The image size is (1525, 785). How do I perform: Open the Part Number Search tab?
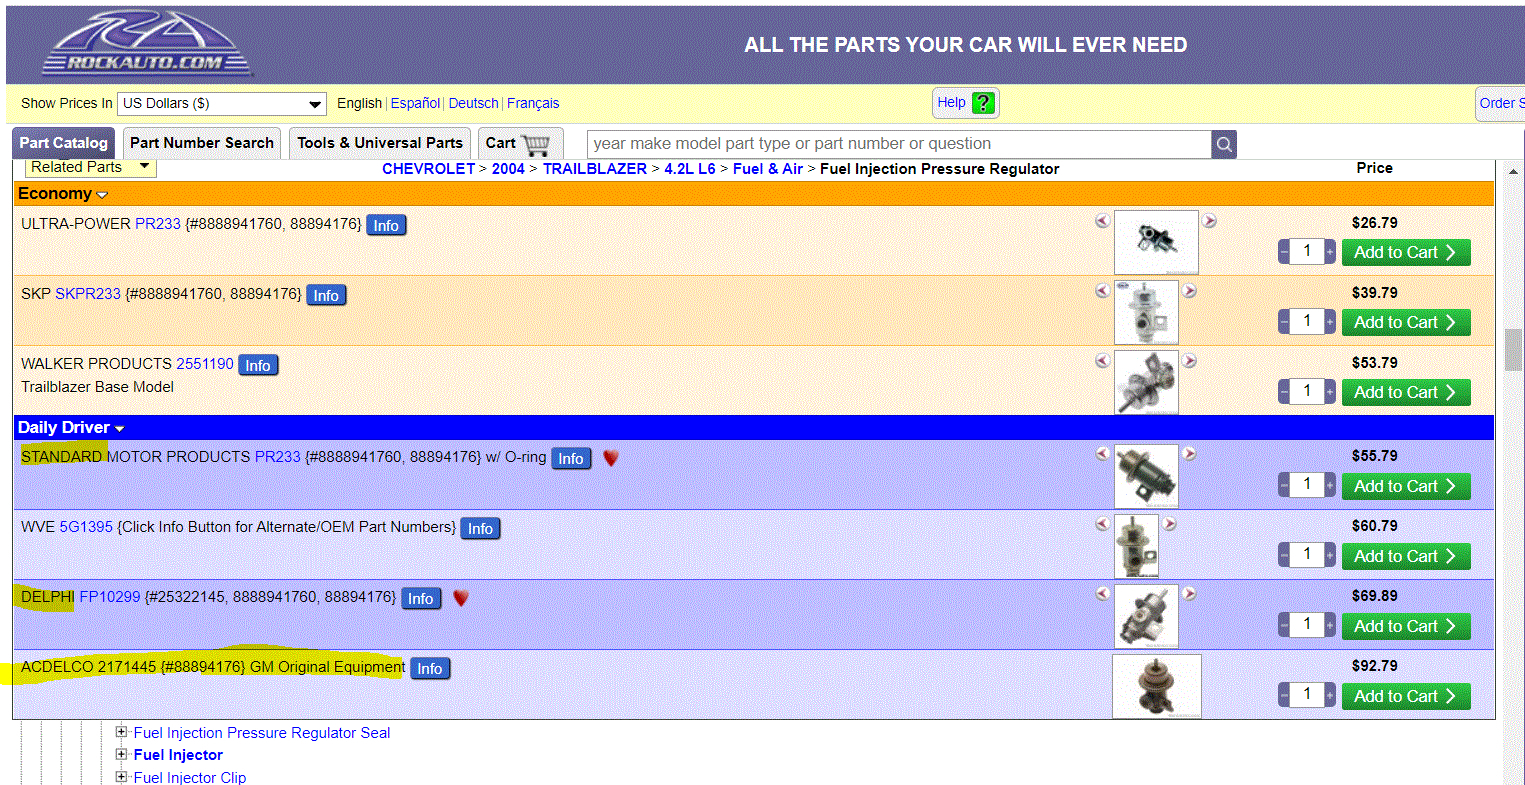coord(202,143)
